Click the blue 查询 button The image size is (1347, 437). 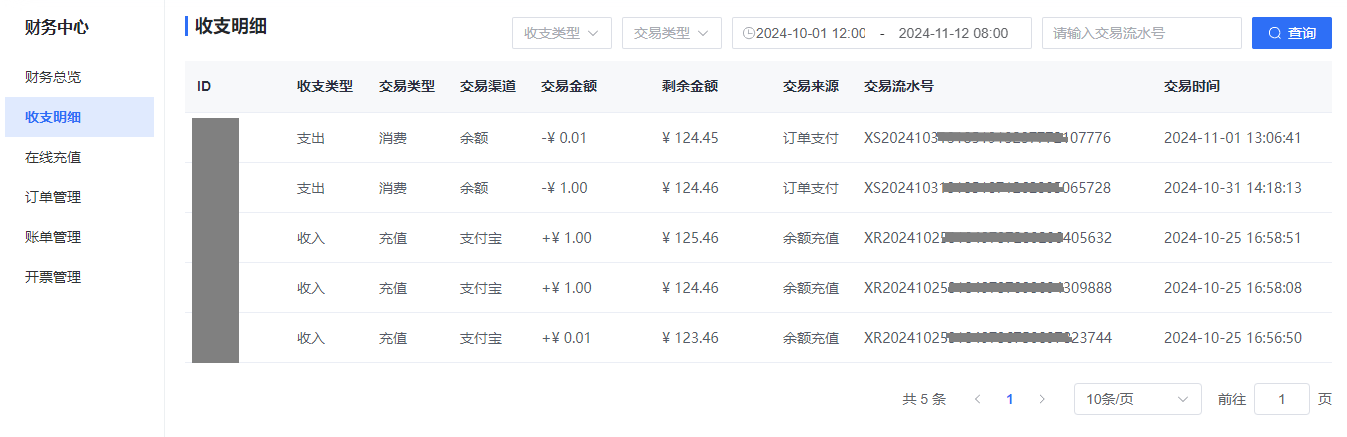(x=1292, y=33)
